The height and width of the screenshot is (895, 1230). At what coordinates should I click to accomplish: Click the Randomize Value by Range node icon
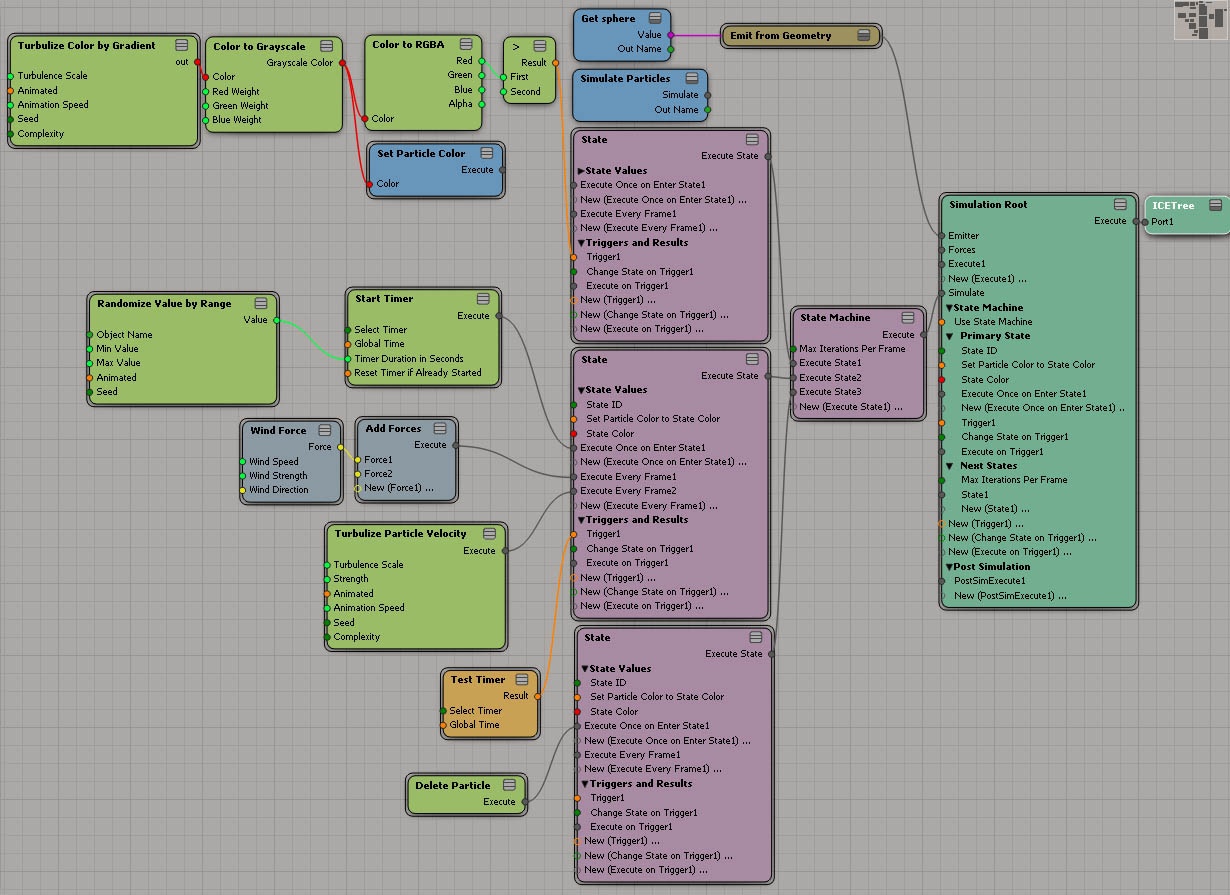click(261, 303)
